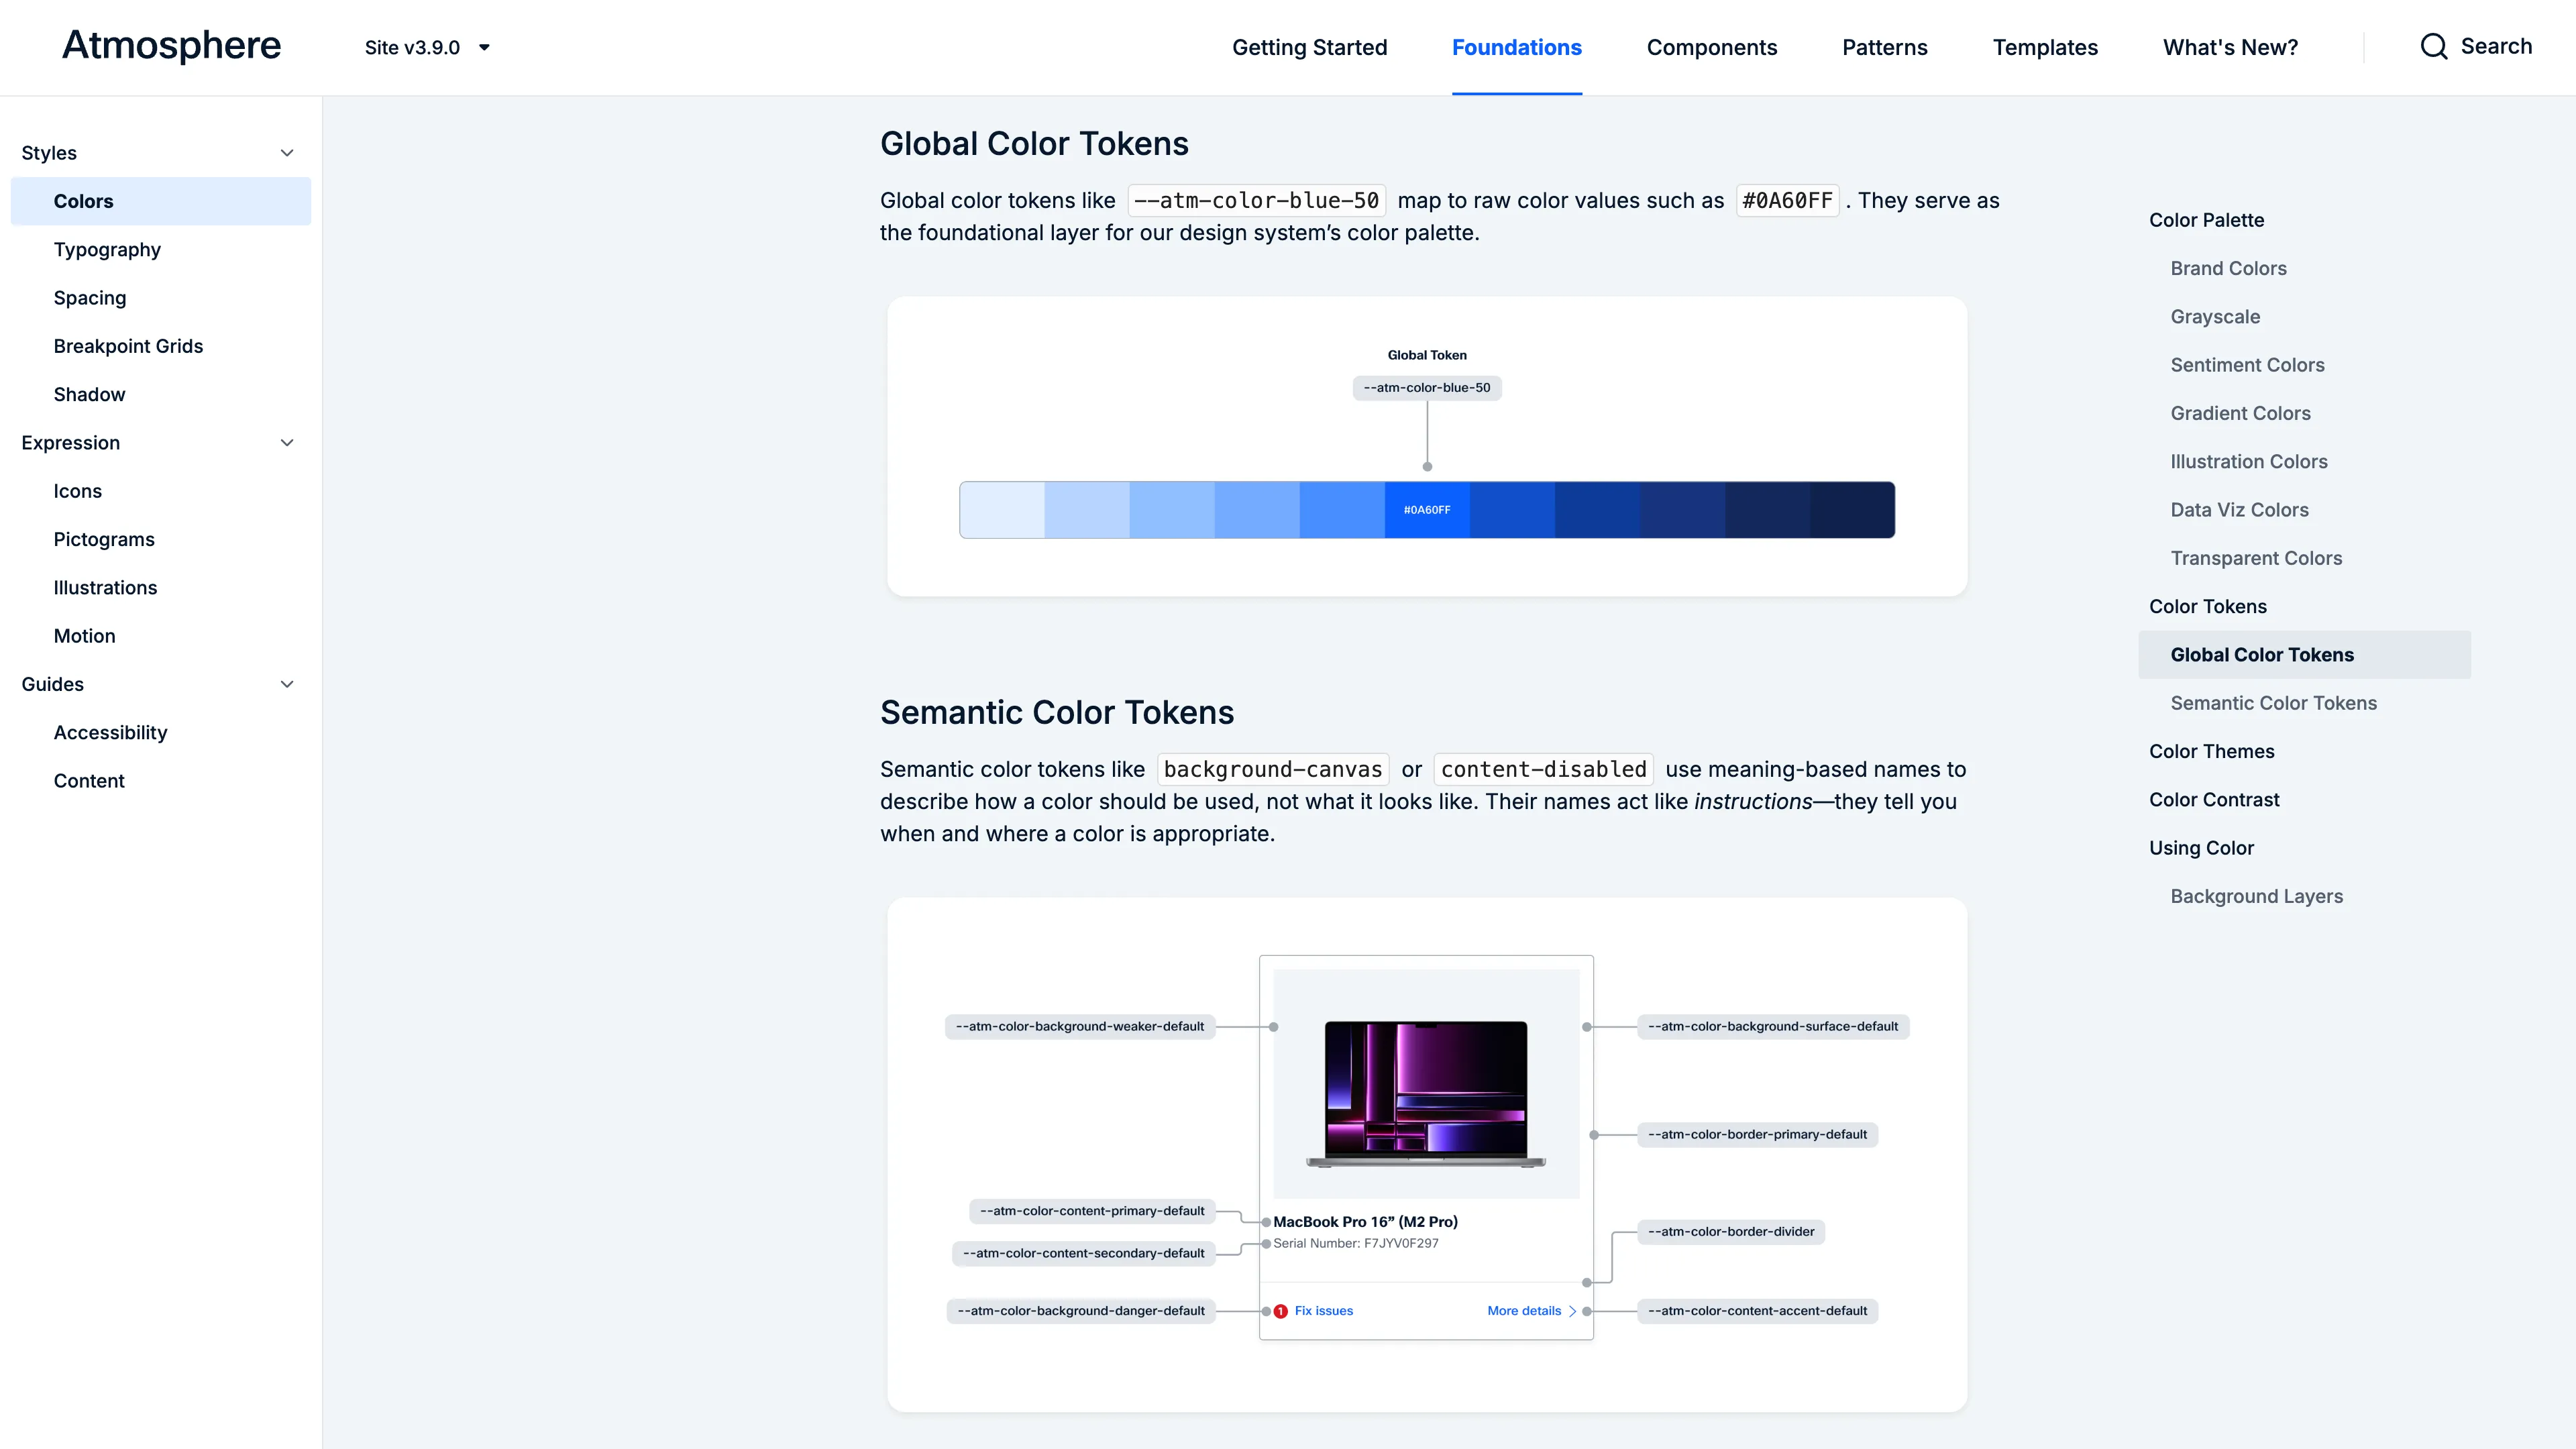Click the #0A60FF blue swatch
Screen dimensions: 2576x1449
[1426, 510]
